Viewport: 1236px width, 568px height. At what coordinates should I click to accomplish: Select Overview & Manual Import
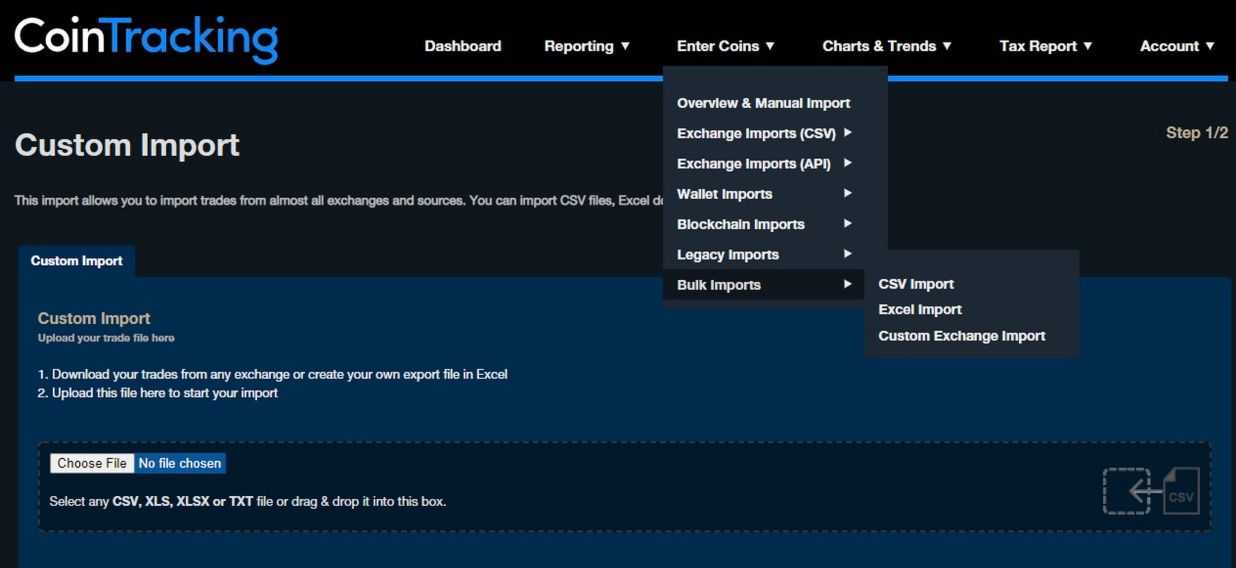764,103
